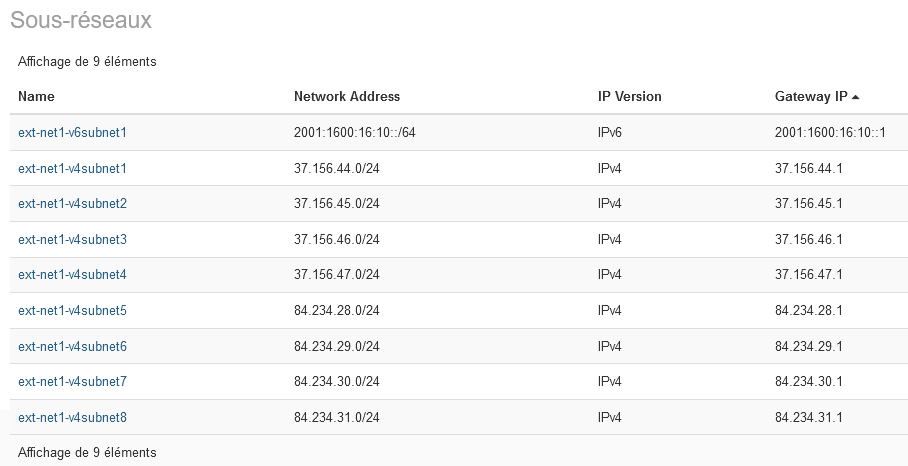Open the ext-net1-v4subnet8 subnet link
This screenshot has height=466, width=908.
[x=72, y=417]
